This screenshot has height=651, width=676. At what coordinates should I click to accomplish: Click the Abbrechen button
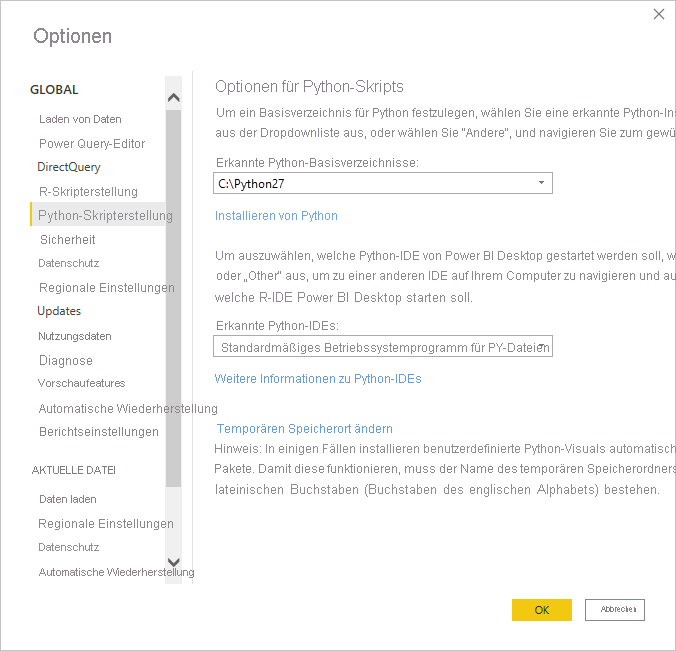(x=614, y=610)
